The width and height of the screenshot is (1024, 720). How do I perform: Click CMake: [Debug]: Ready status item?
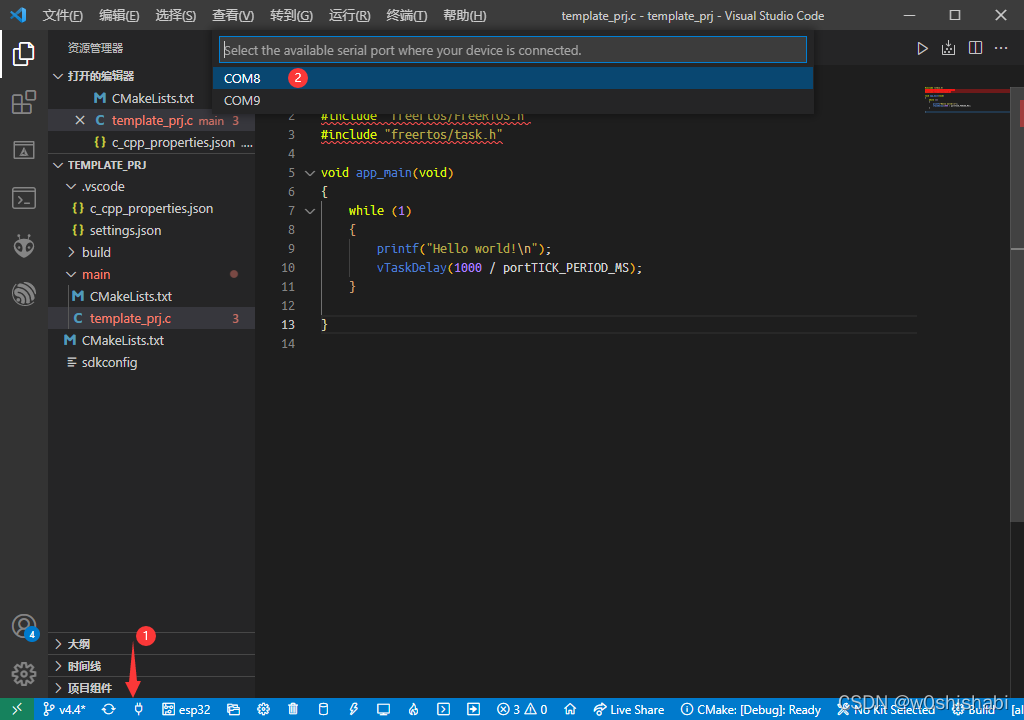click(750, 709)
